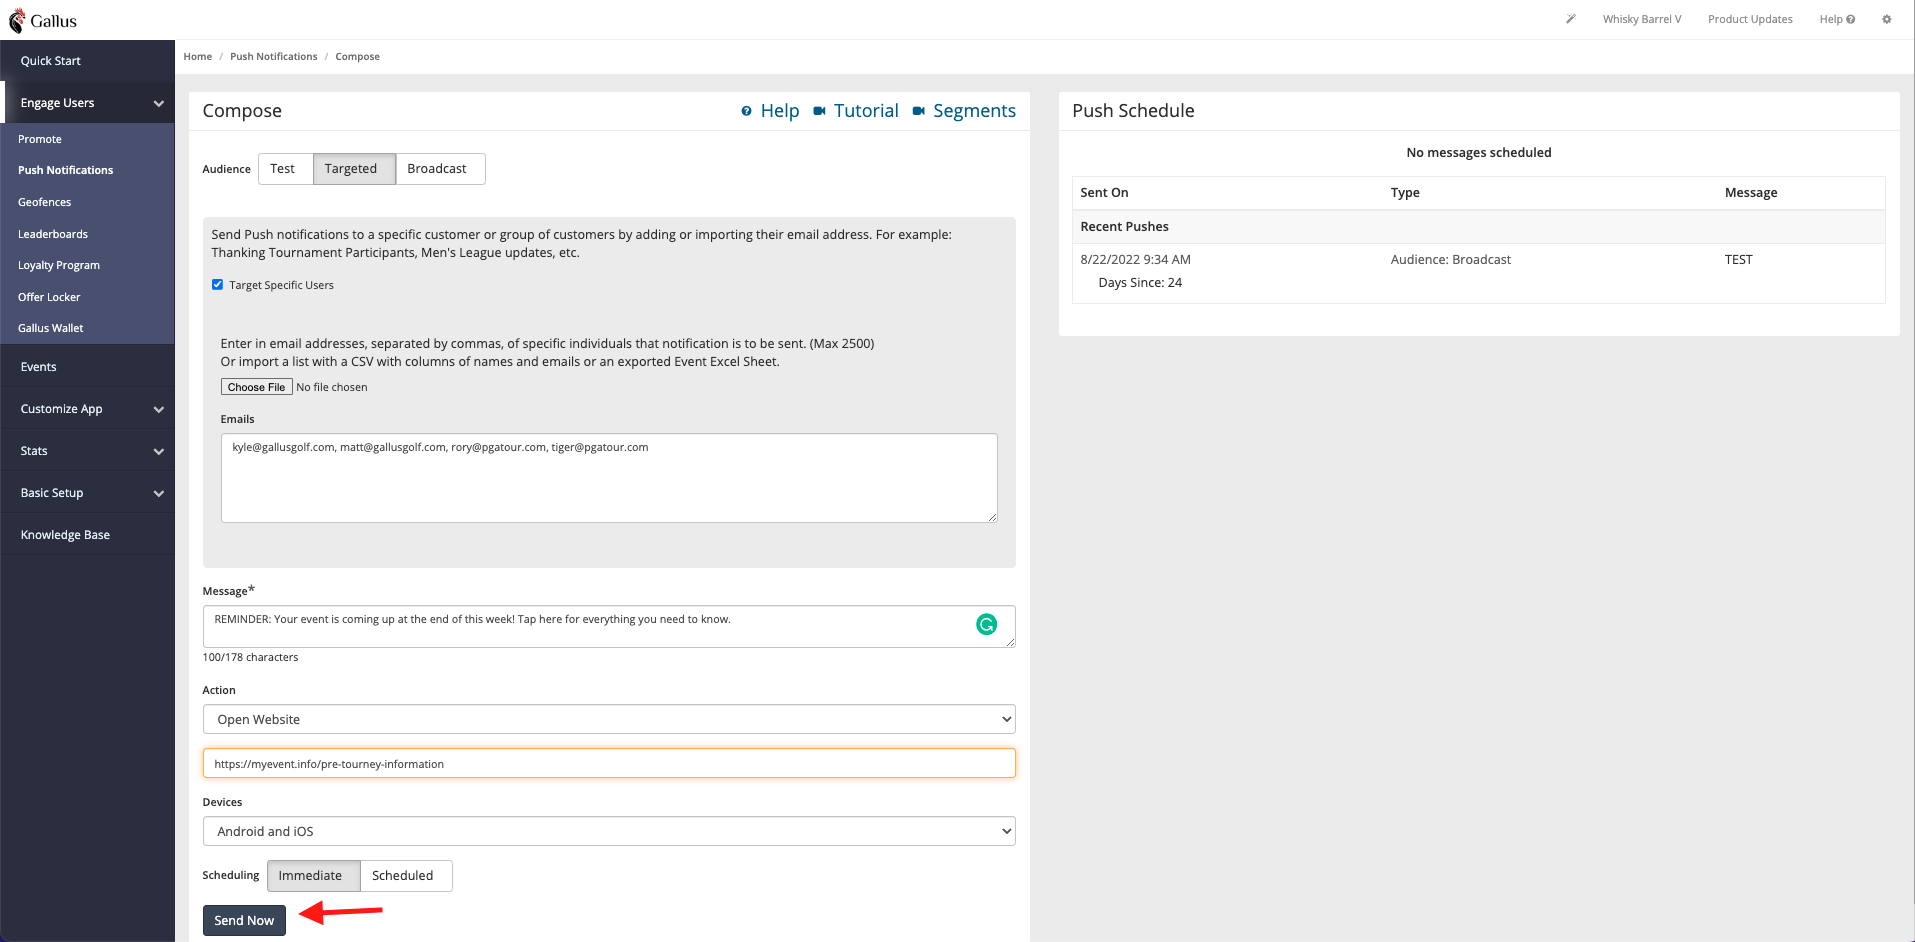Screen dimensions: 1915x942
Task: Open the Segments link
Action: click(x=974, y=111)
